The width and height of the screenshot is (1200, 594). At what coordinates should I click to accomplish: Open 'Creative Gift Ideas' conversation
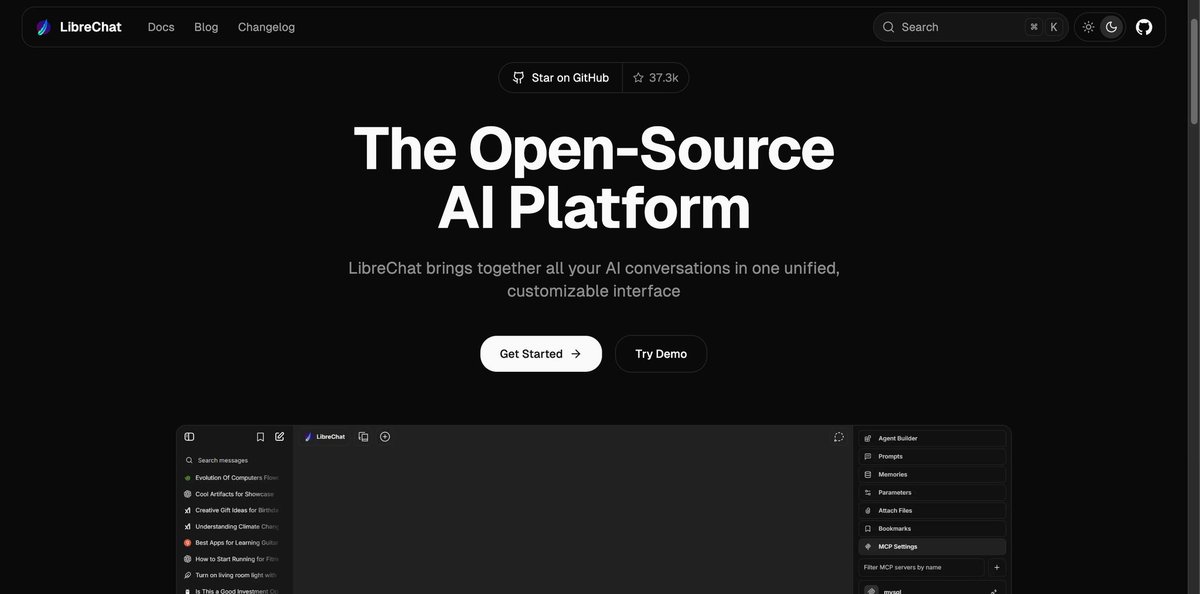(231, 510)
